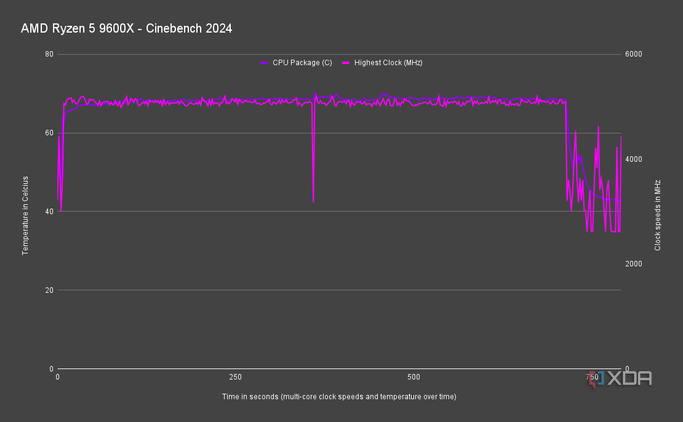
Task: Click the 'Time in seconds' x-axis caption
Action: [339, 397]
